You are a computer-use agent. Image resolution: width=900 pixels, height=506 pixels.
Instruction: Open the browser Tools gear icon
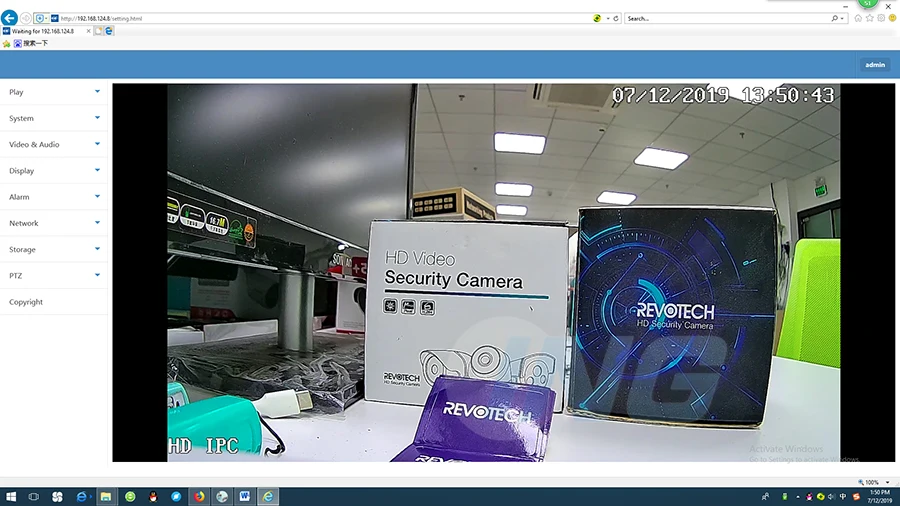point(881,18)
